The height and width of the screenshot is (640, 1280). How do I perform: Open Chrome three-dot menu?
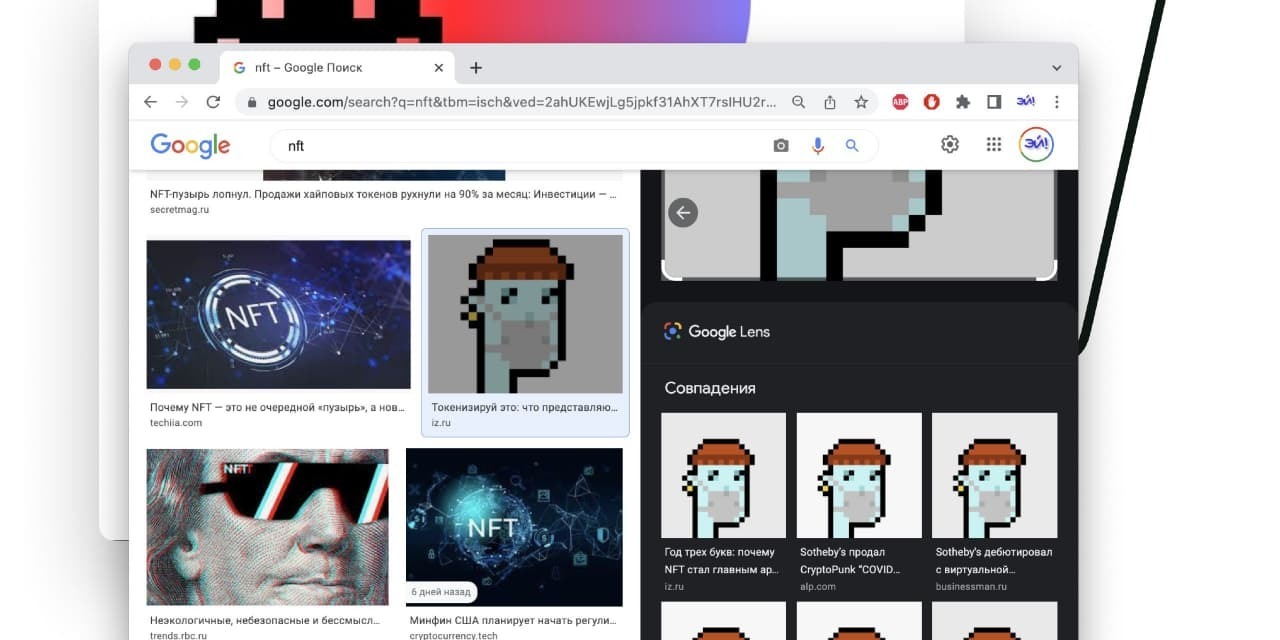(1057, 102)
